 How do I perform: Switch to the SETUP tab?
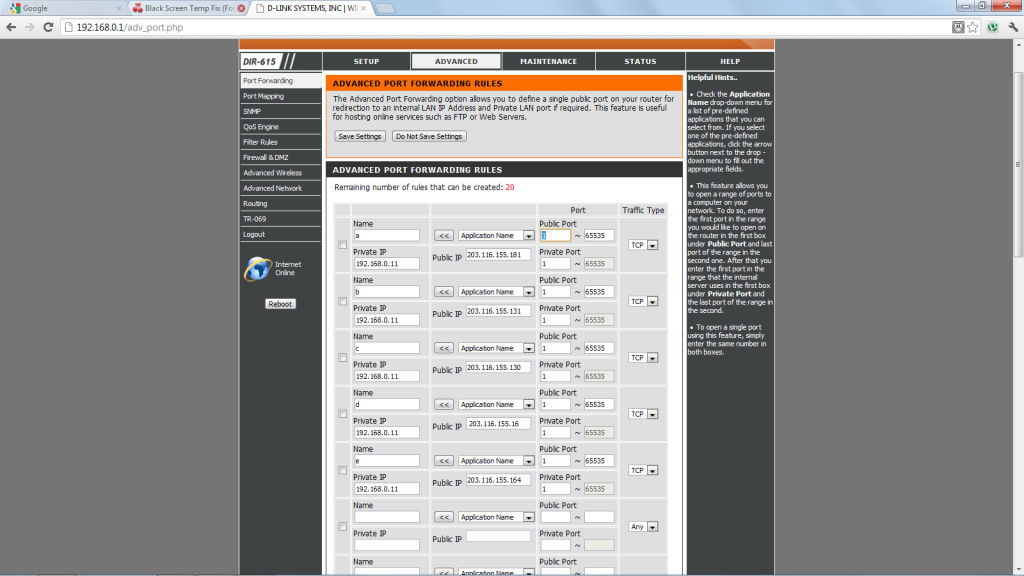point(366,61)
